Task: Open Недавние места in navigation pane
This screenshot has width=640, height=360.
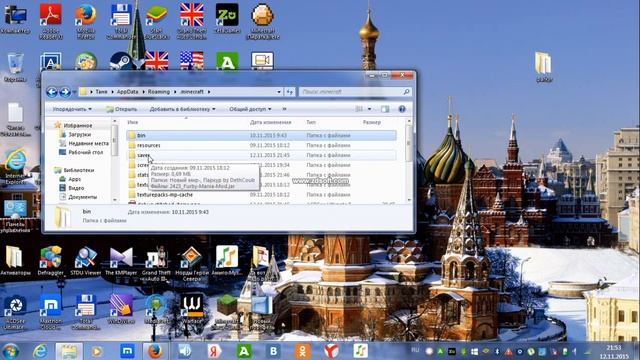Action: (x=88, y=143)
